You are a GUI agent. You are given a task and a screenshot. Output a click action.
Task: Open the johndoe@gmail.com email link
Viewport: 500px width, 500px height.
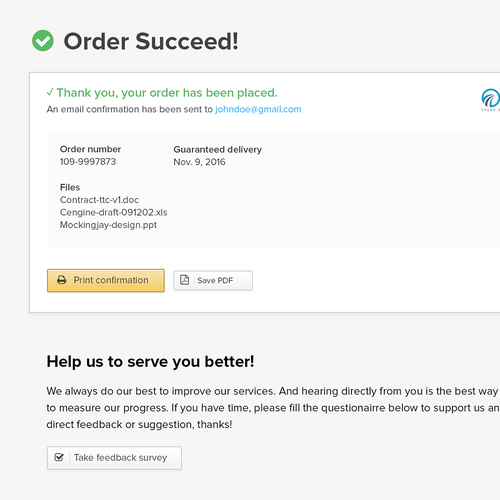click(258, 109)
